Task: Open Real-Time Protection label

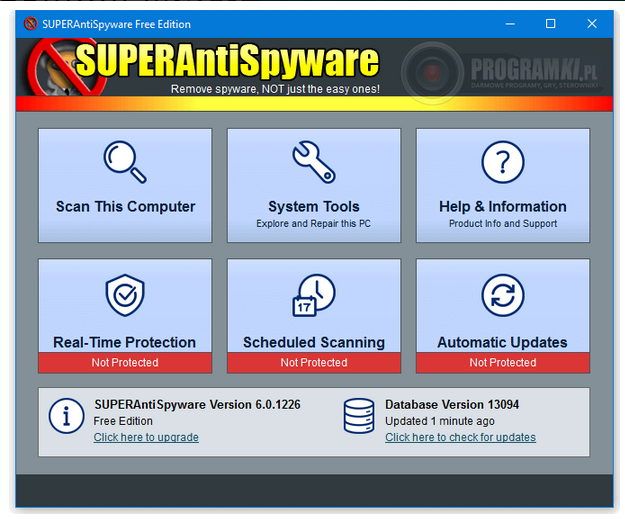Action: pyautogui.click(x=125, y=342)
